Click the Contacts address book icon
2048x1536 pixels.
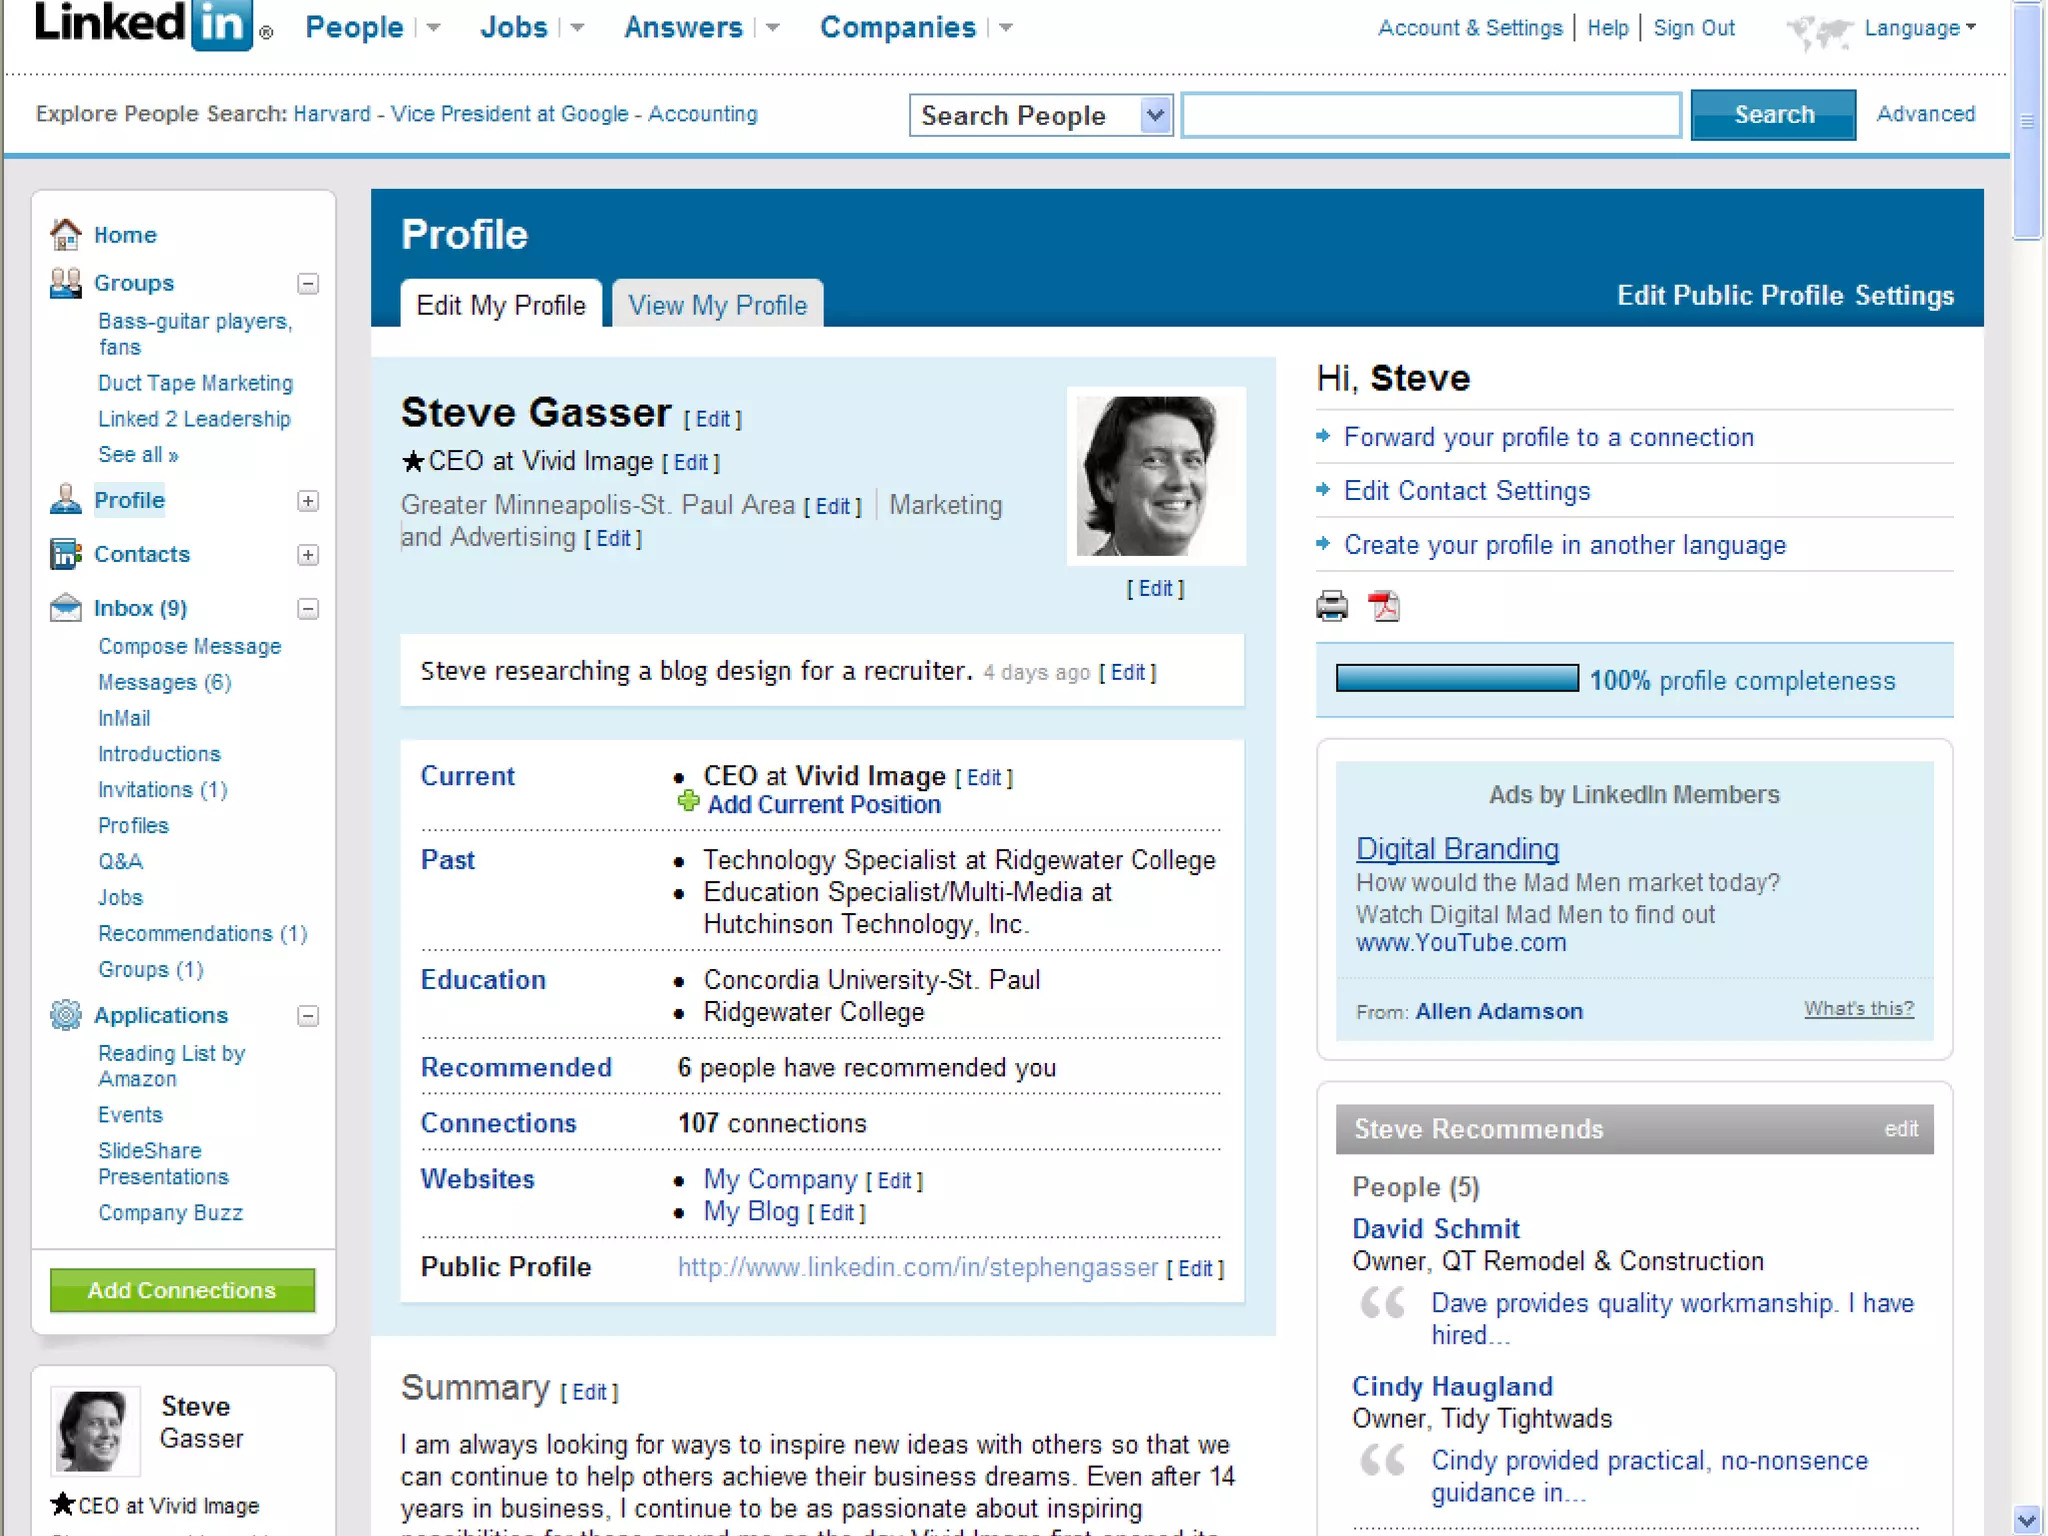point(65,554)
